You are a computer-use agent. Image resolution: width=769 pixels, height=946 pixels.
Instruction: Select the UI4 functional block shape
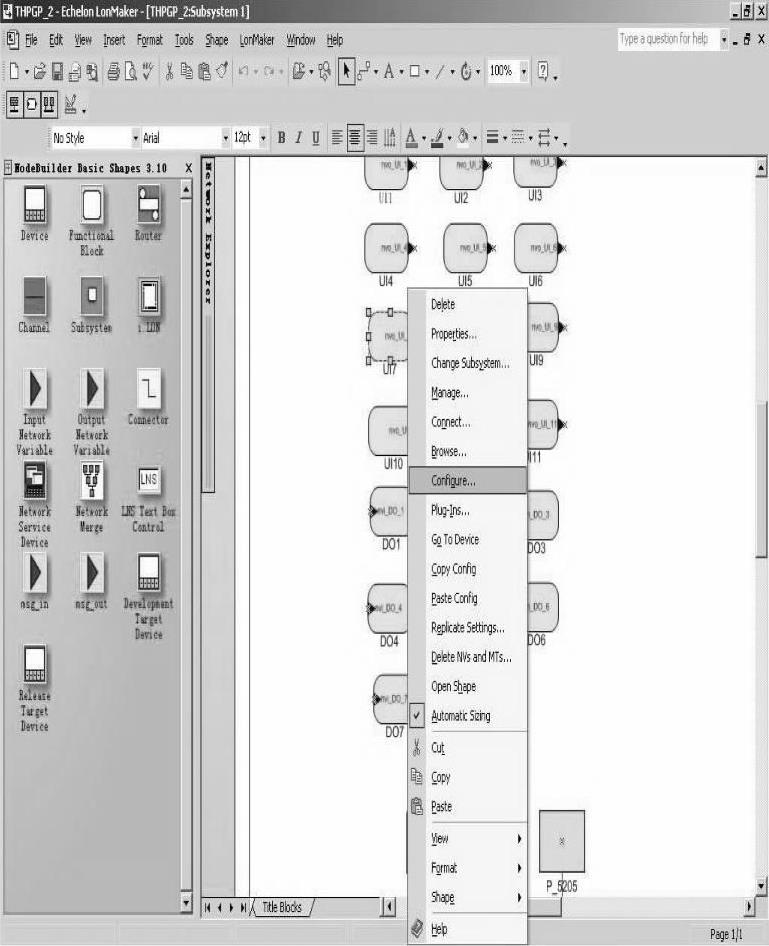387,249
